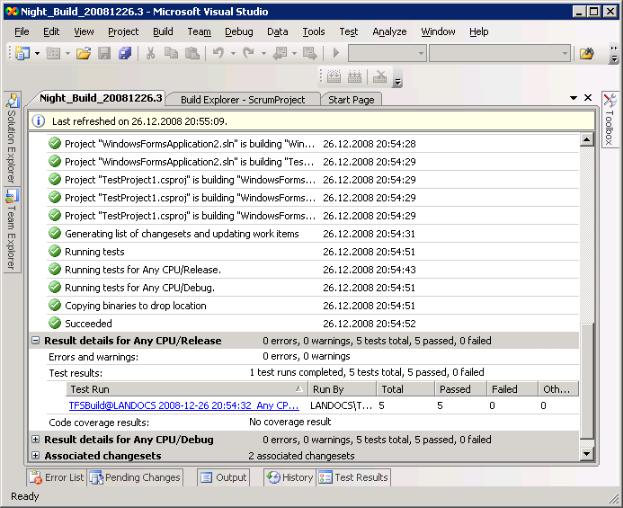
Task: Open the Team Explorer side panel
Action: pos(12,230)
